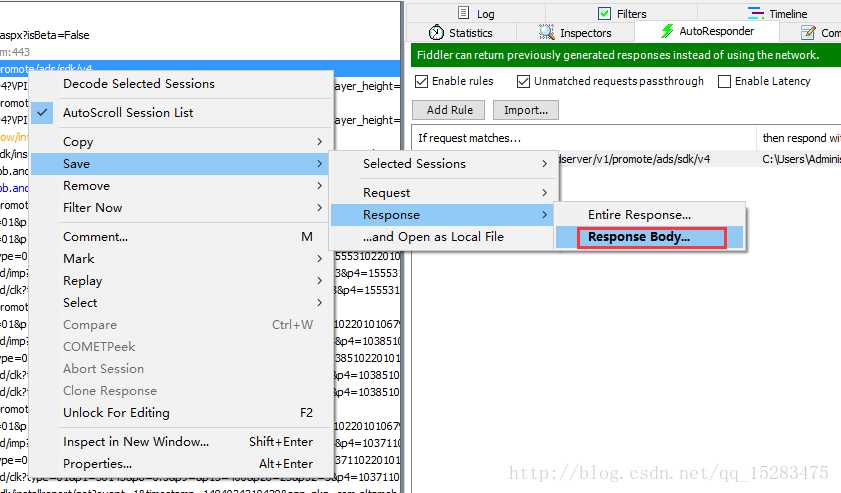
Task: Click the Log tab icon
Action: (x=464, y=13)
